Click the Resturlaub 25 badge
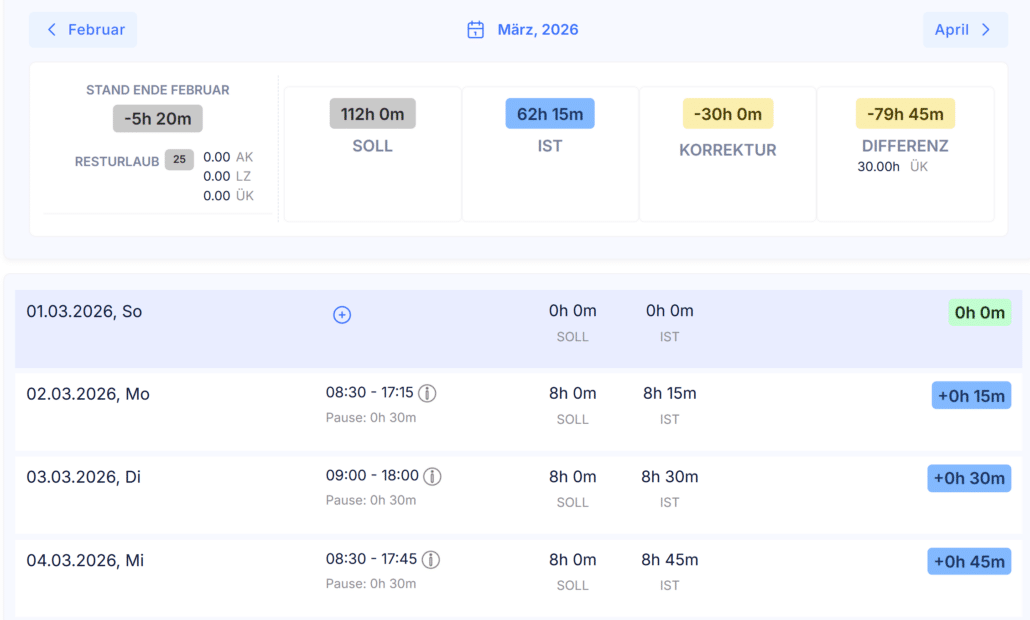 click(179, 160)
